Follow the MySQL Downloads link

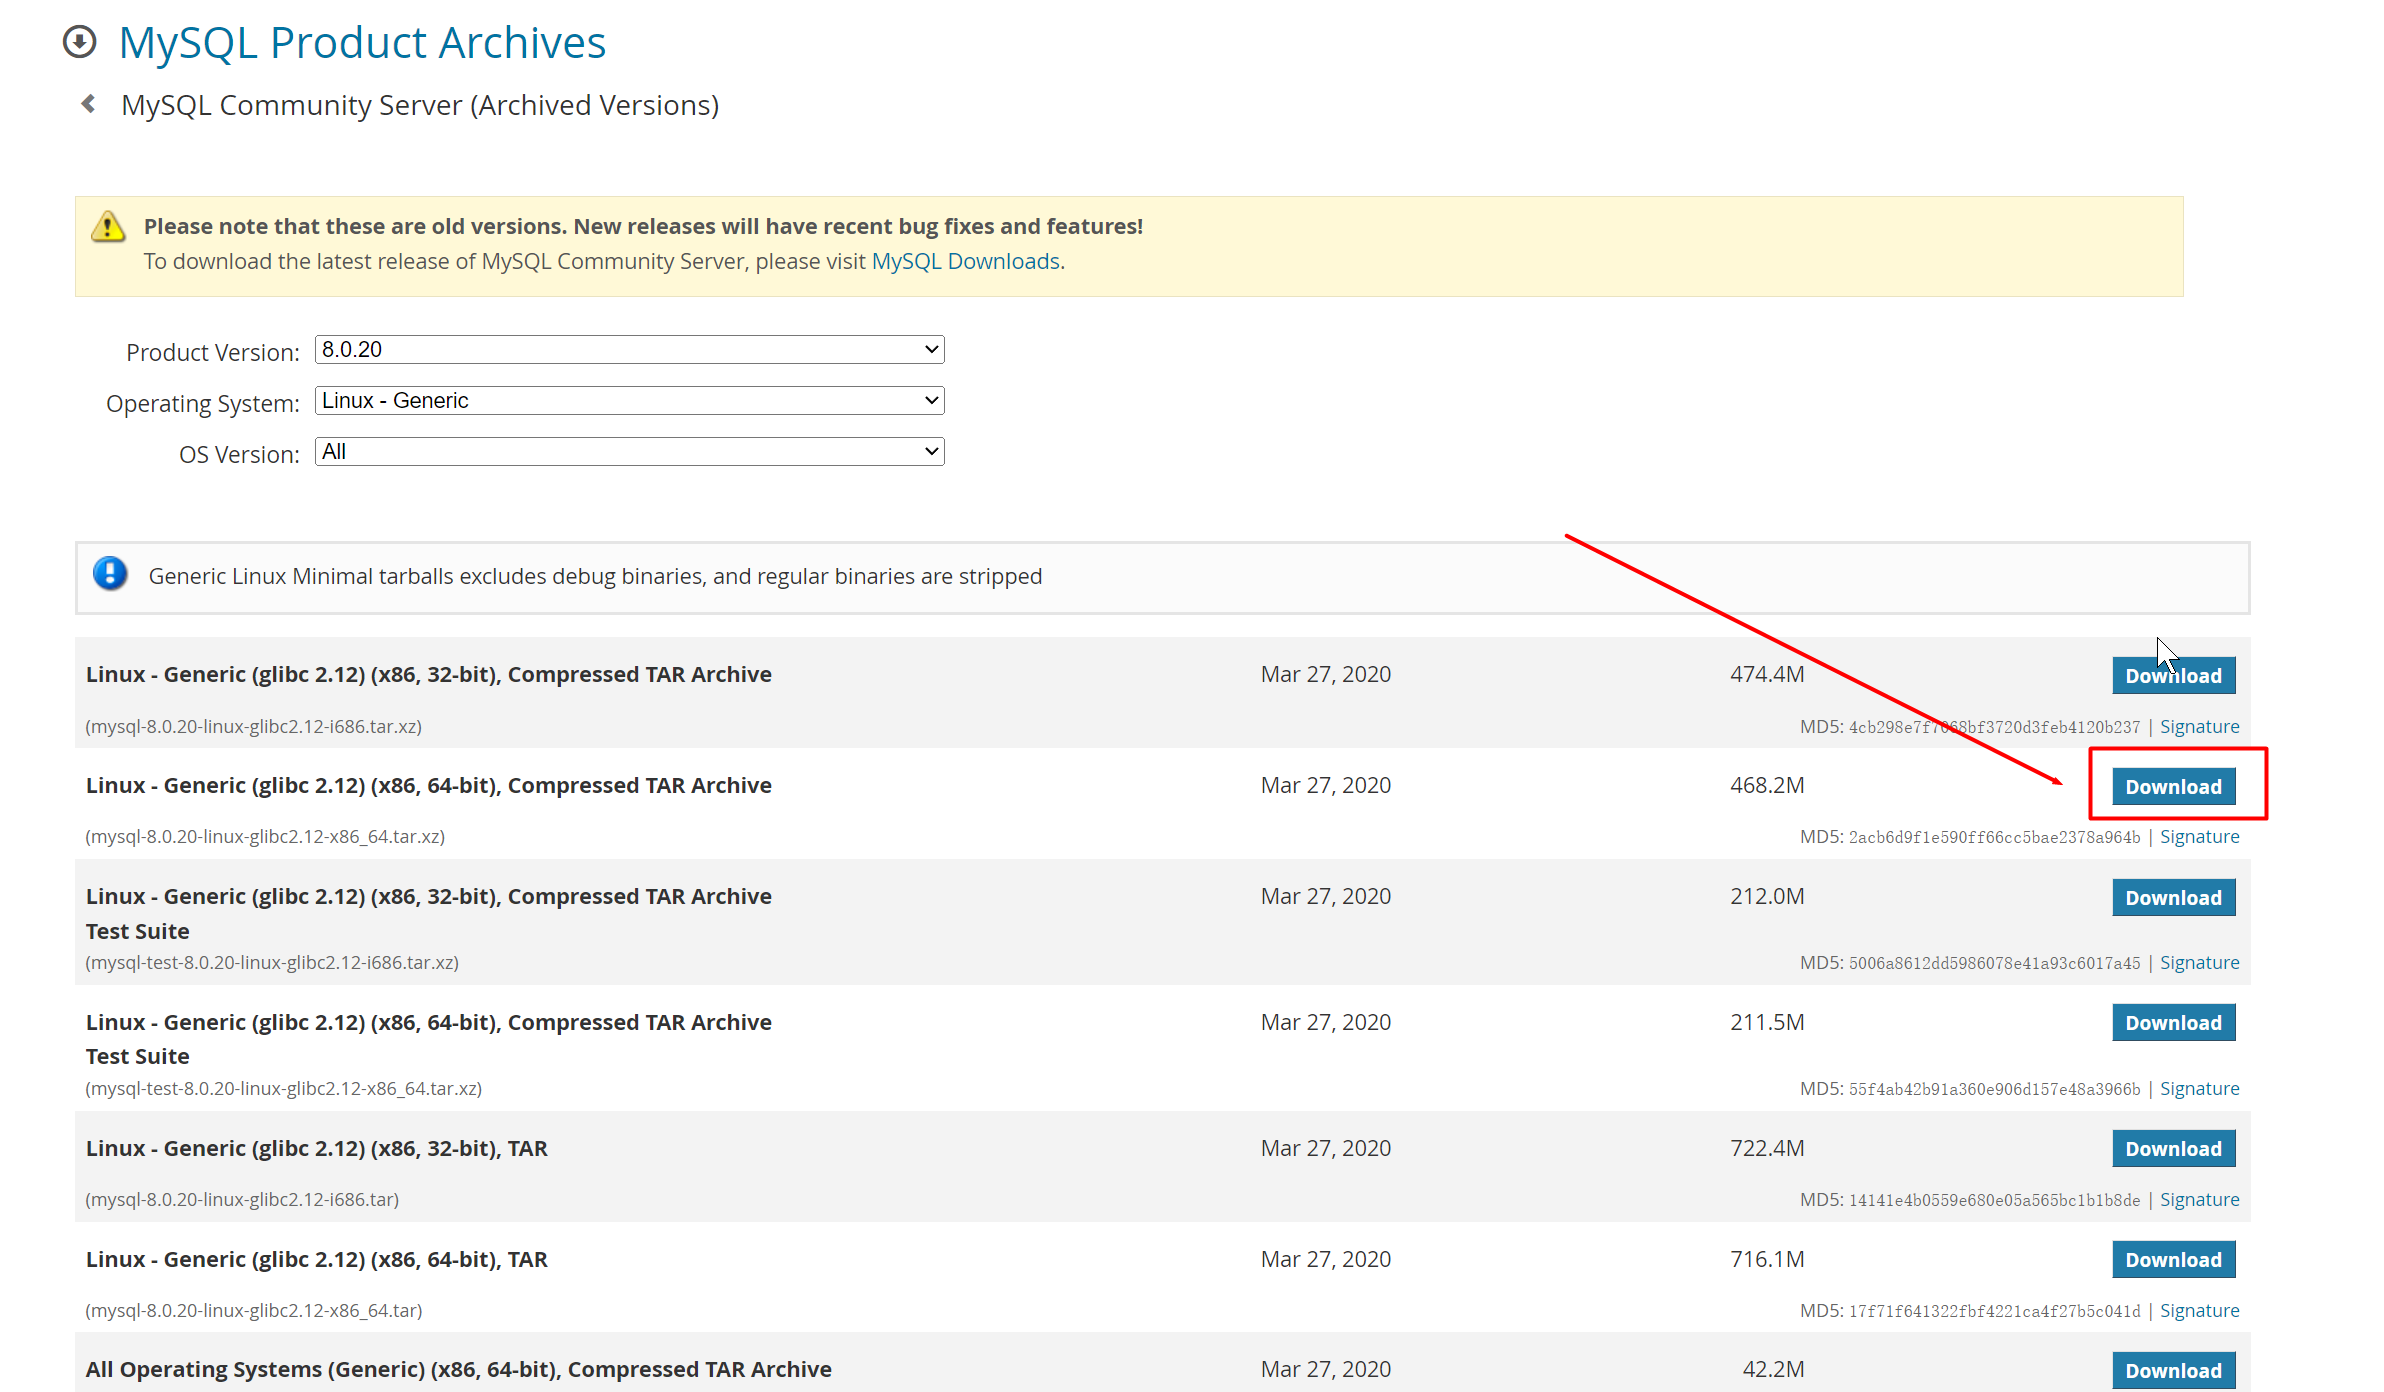[x=965, y=261]
